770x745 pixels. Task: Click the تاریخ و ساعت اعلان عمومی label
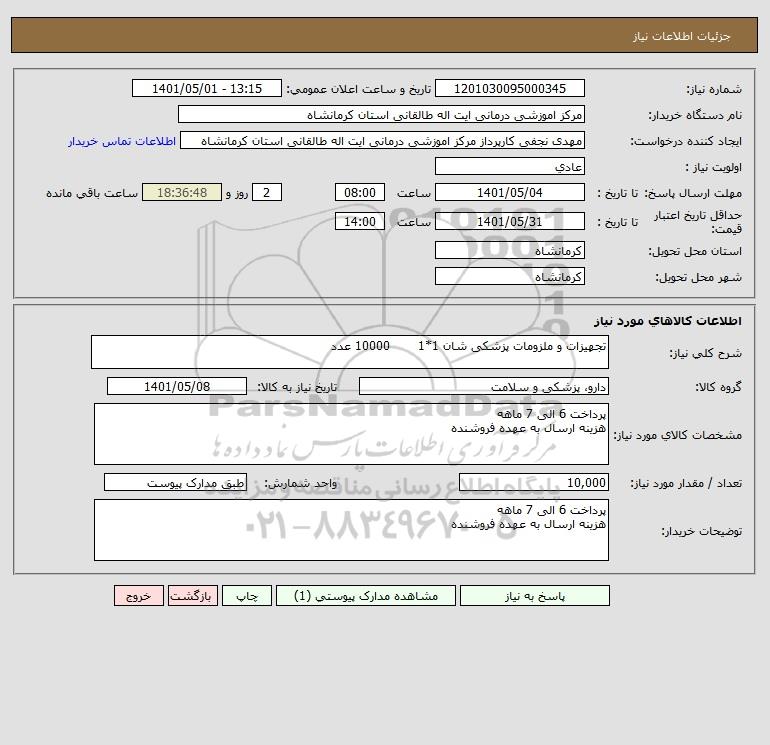coord(359,89)
